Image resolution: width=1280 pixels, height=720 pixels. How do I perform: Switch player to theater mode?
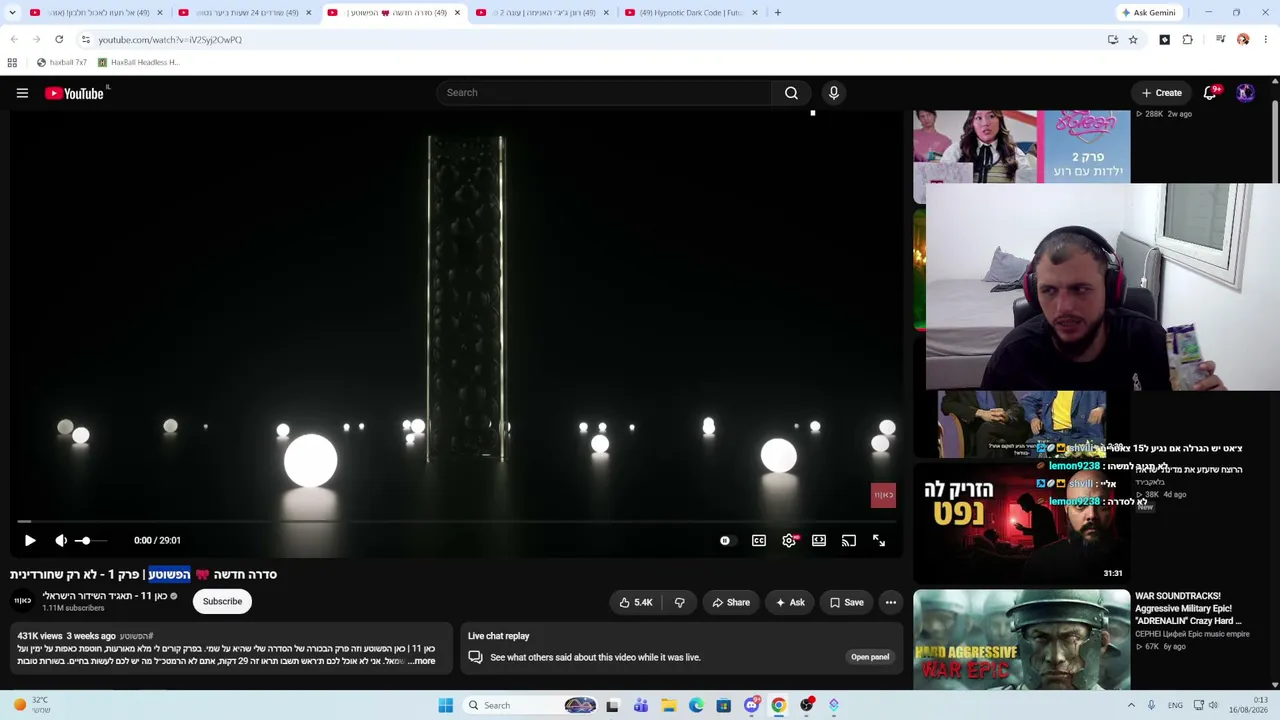[819, 541]
